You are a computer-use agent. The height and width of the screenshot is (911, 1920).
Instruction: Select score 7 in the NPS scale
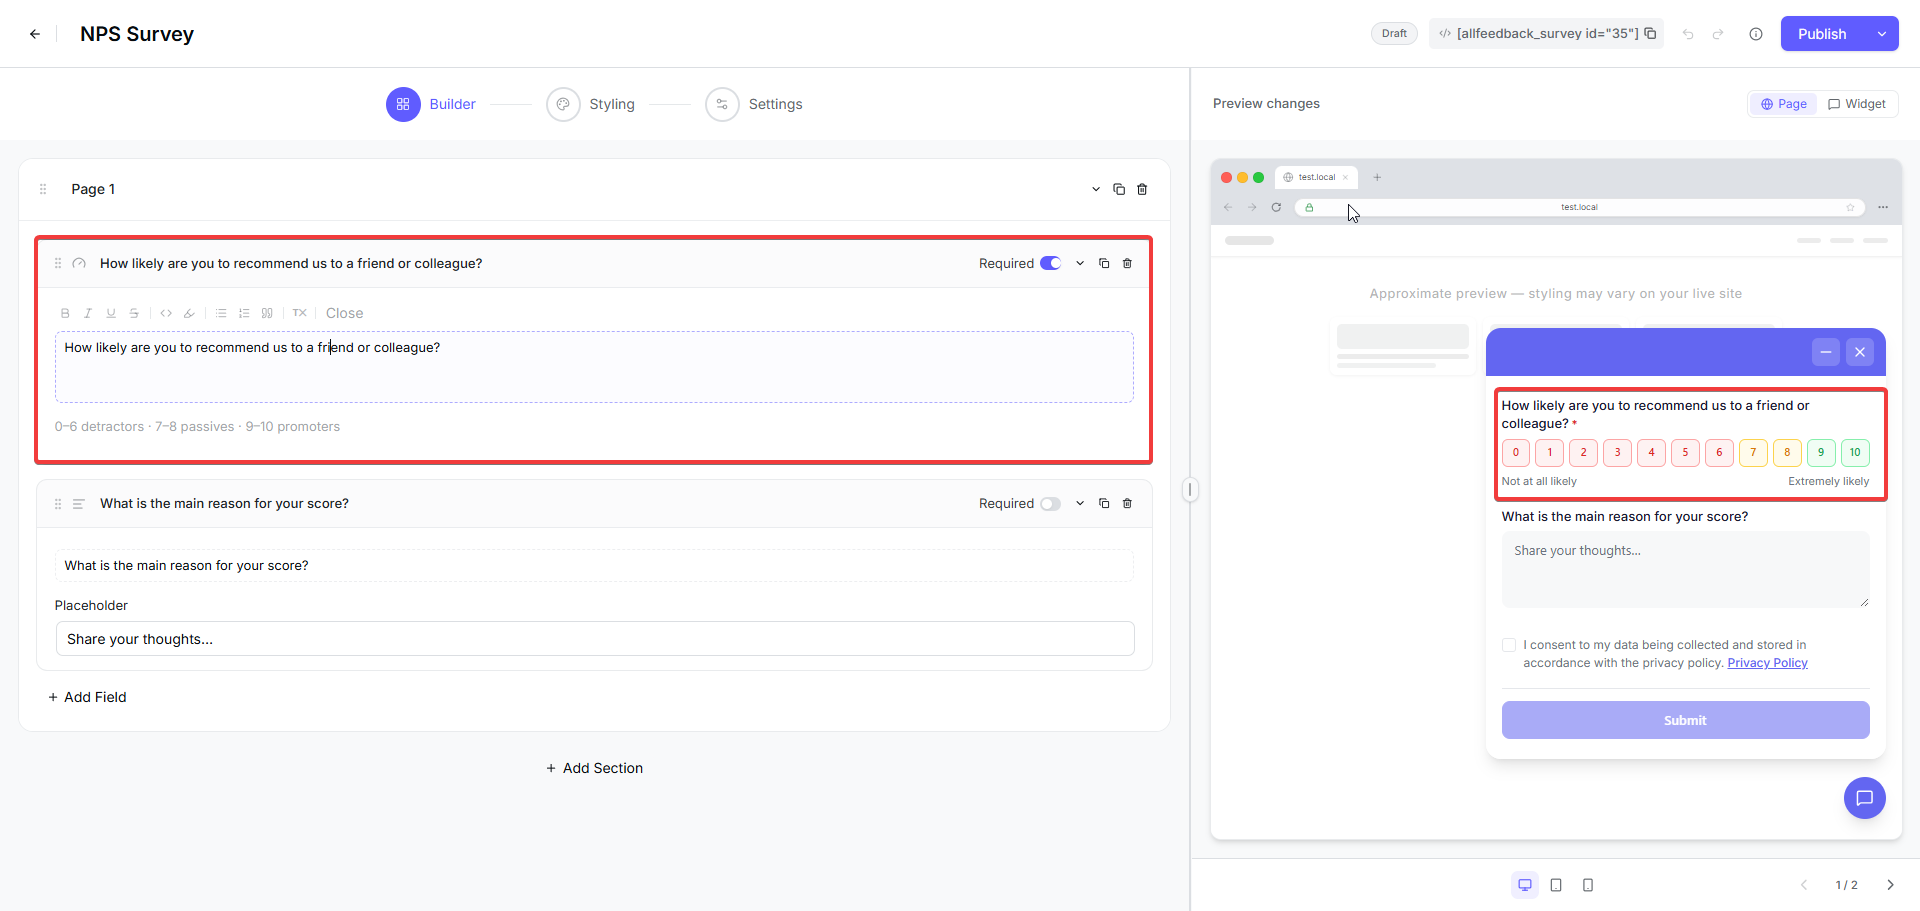(x=1753, y=453)
